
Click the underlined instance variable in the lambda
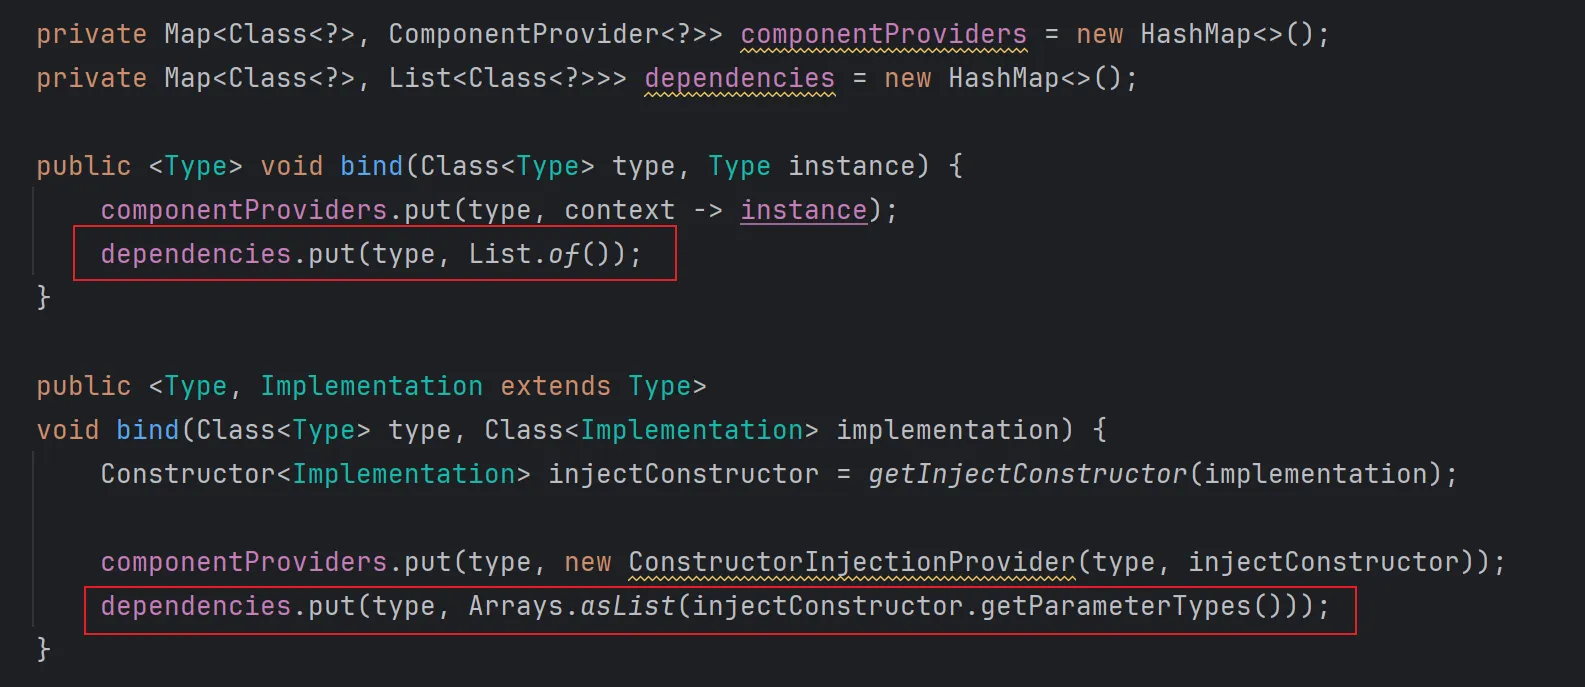click(803, 210)
